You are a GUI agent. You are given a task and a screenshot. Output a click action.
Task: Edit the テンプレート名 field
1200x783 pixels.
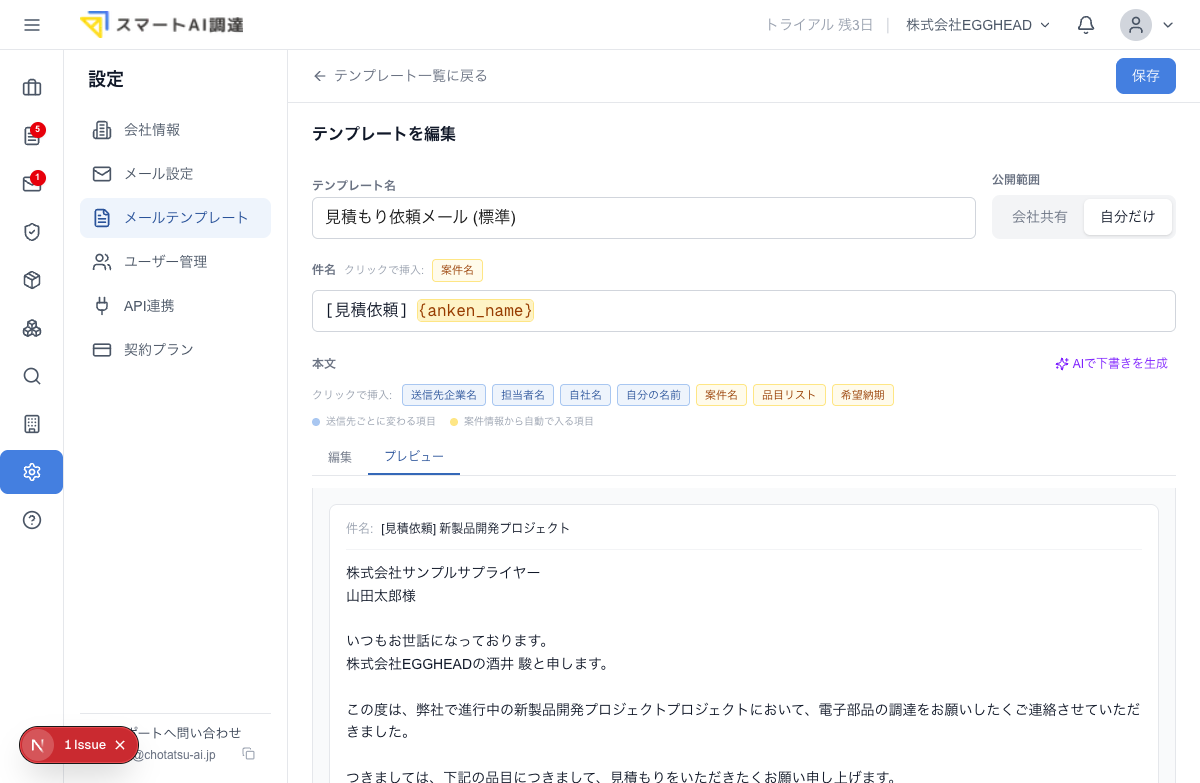click(644, 218)
